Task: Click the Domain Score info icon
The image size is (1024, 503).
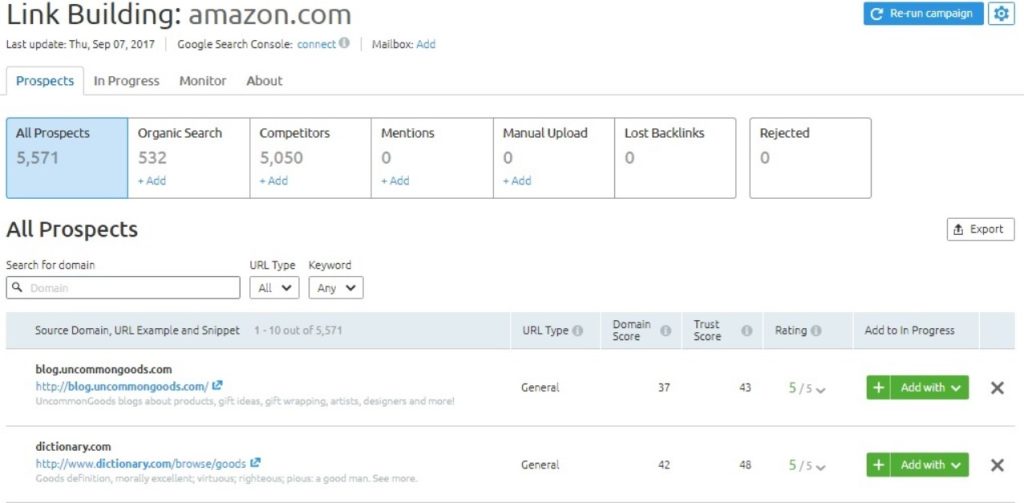Action: (665, 331)
